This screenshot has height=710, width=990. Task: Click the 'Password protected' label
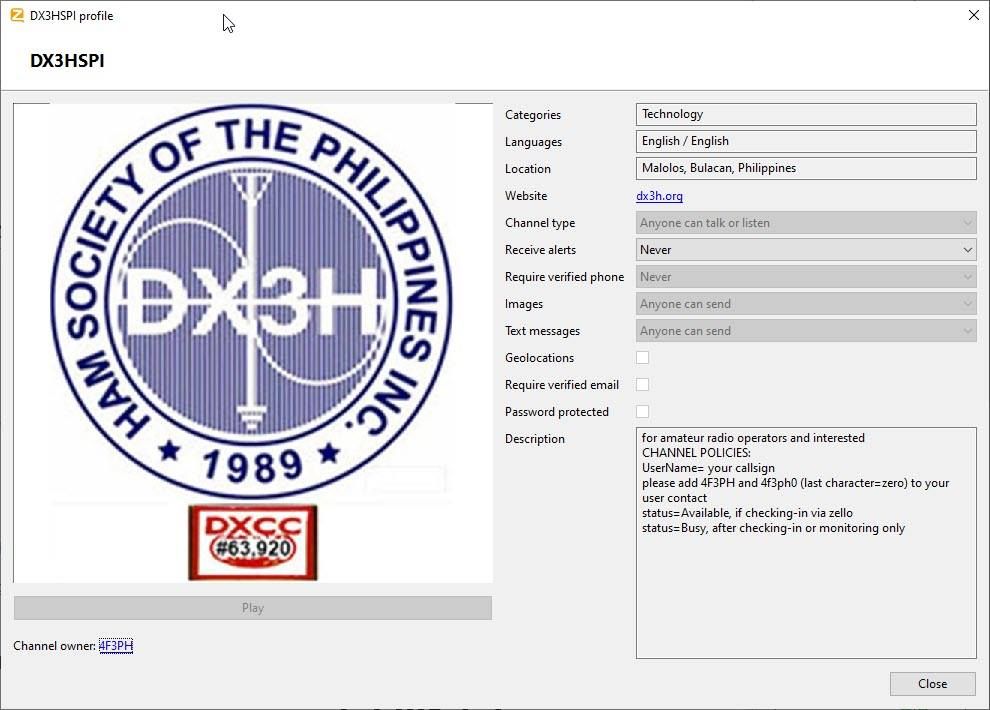(x=557, y=411)
